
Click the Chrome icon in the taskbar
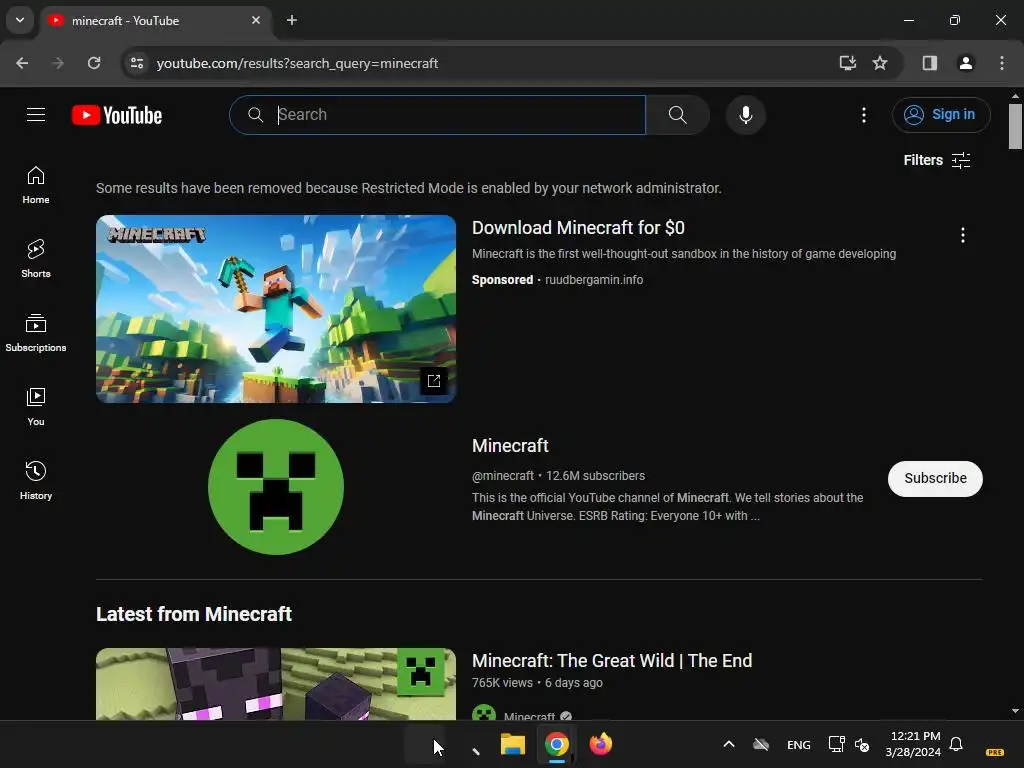(556, 744)
